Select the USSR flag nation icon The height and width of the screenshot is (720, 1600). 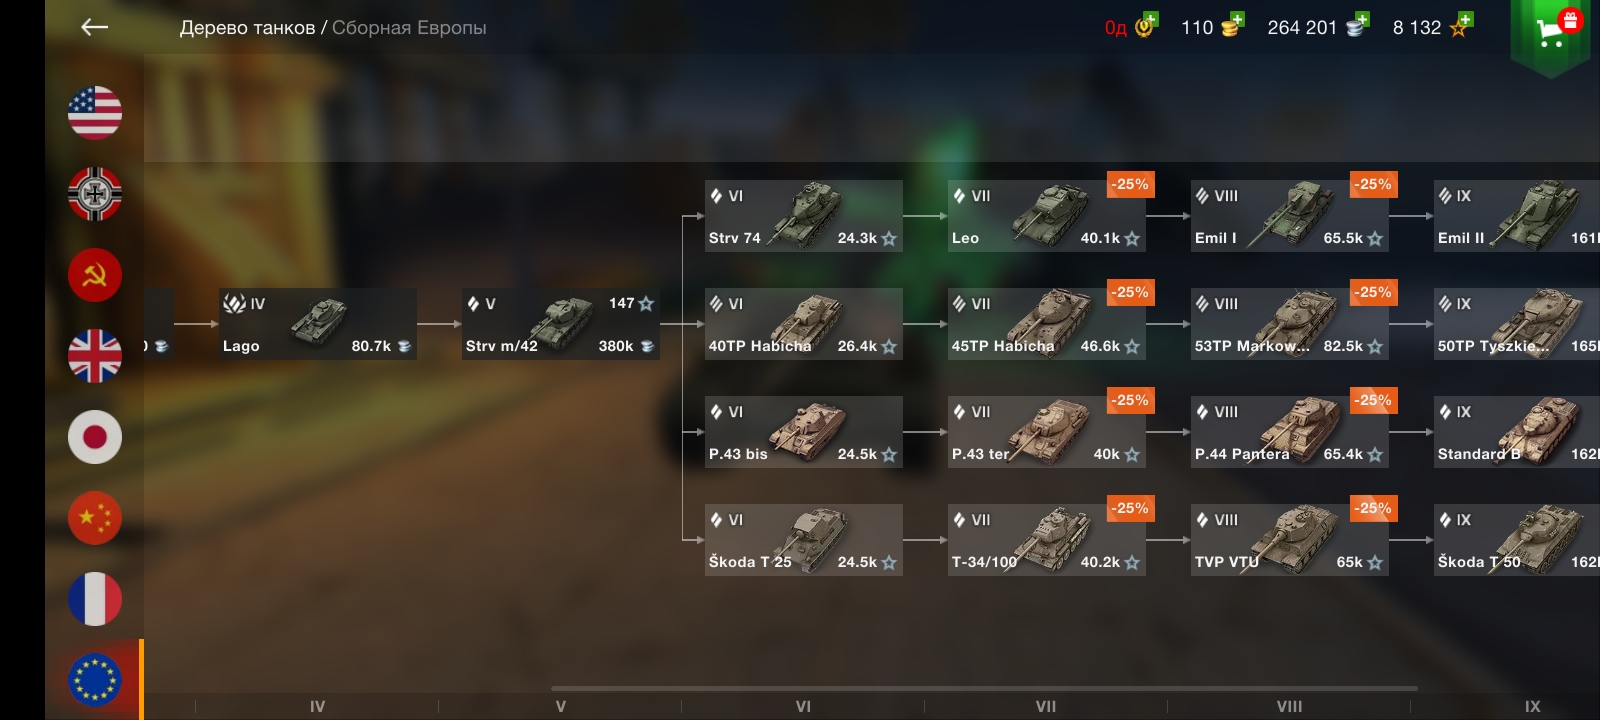[x=95, y=274]
